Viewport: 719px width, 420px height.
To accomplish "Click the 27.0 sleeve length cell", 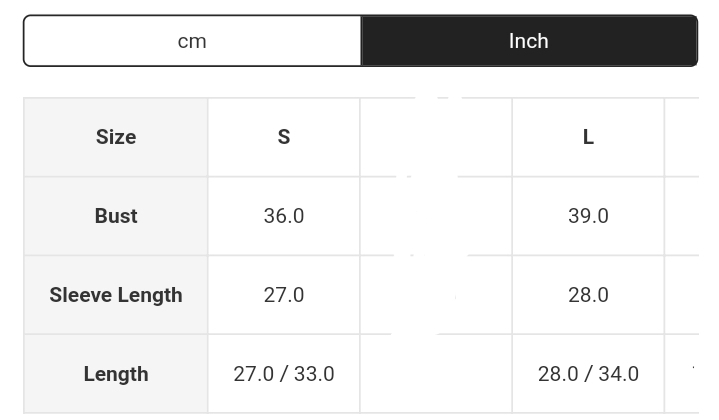I will (x=284, y=295).
